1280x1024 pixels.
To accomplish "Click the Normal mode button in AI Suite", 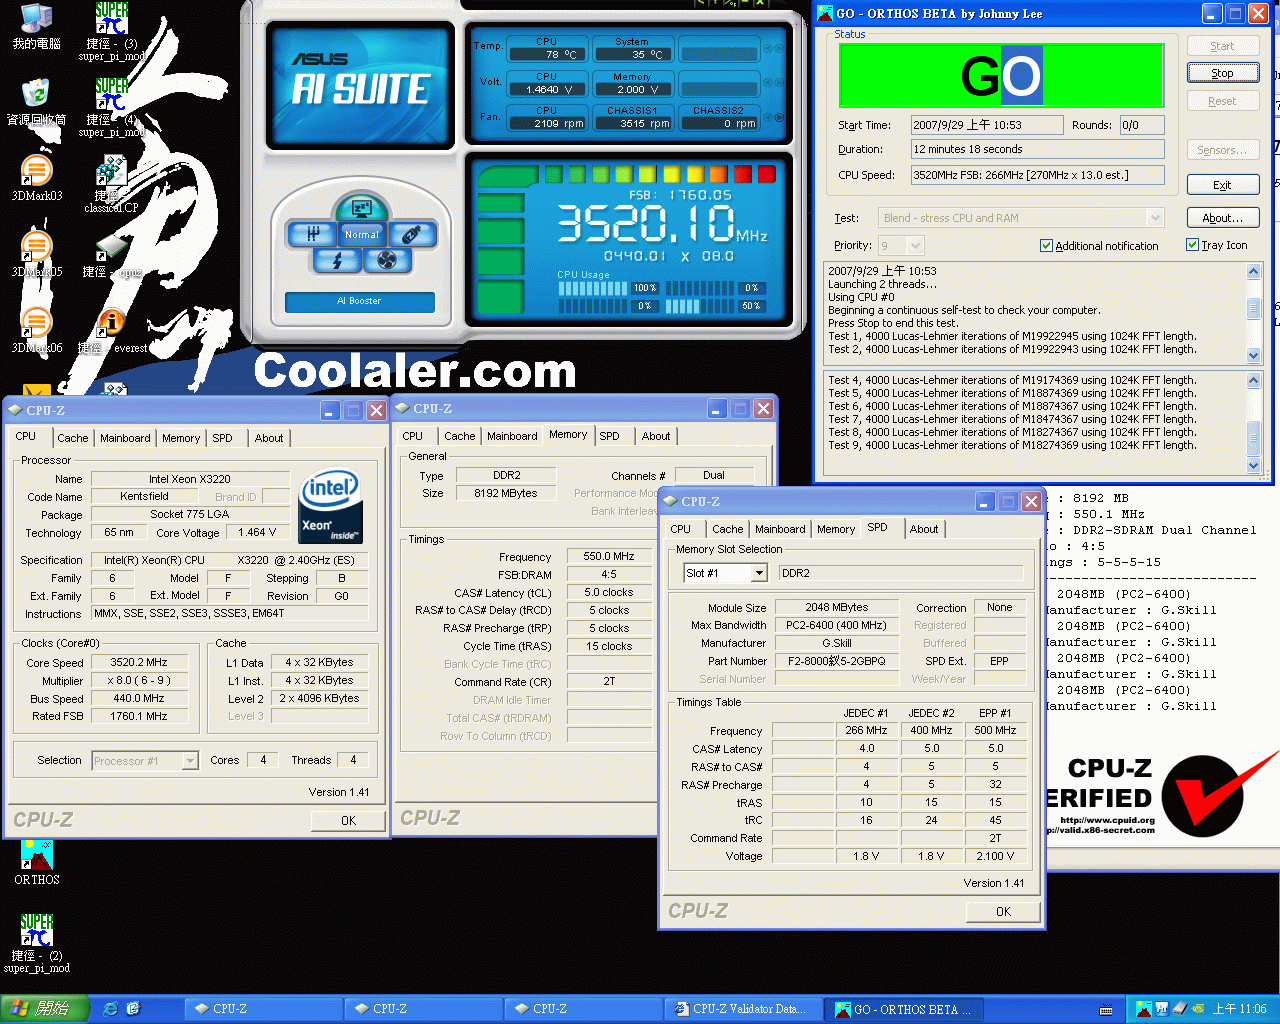I will coord(361,234).
